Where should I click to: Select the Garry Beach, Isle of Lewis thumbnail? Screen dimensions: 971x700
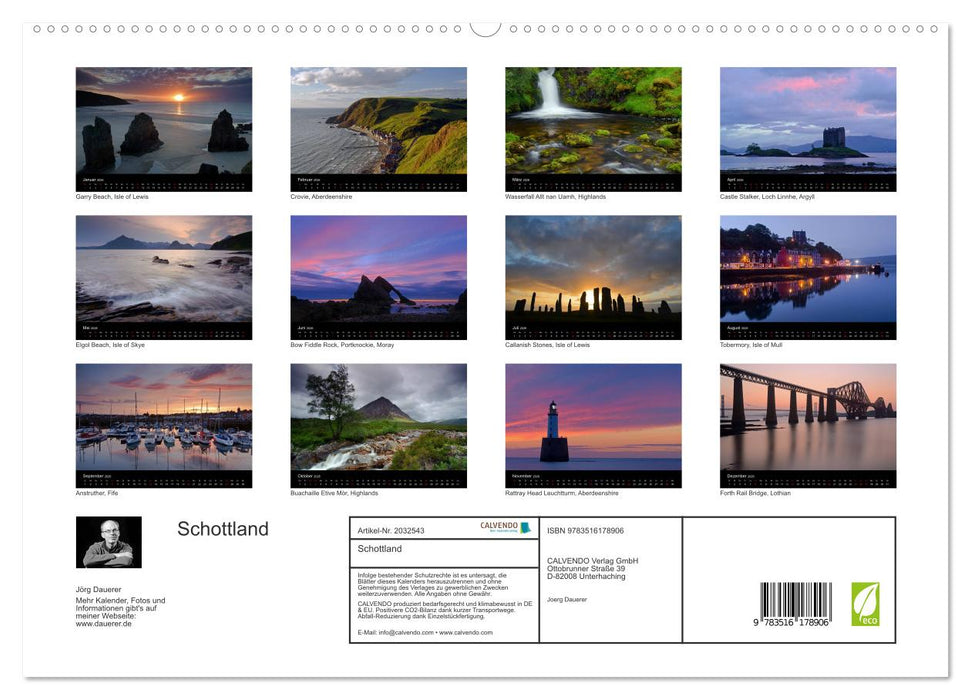165,125
